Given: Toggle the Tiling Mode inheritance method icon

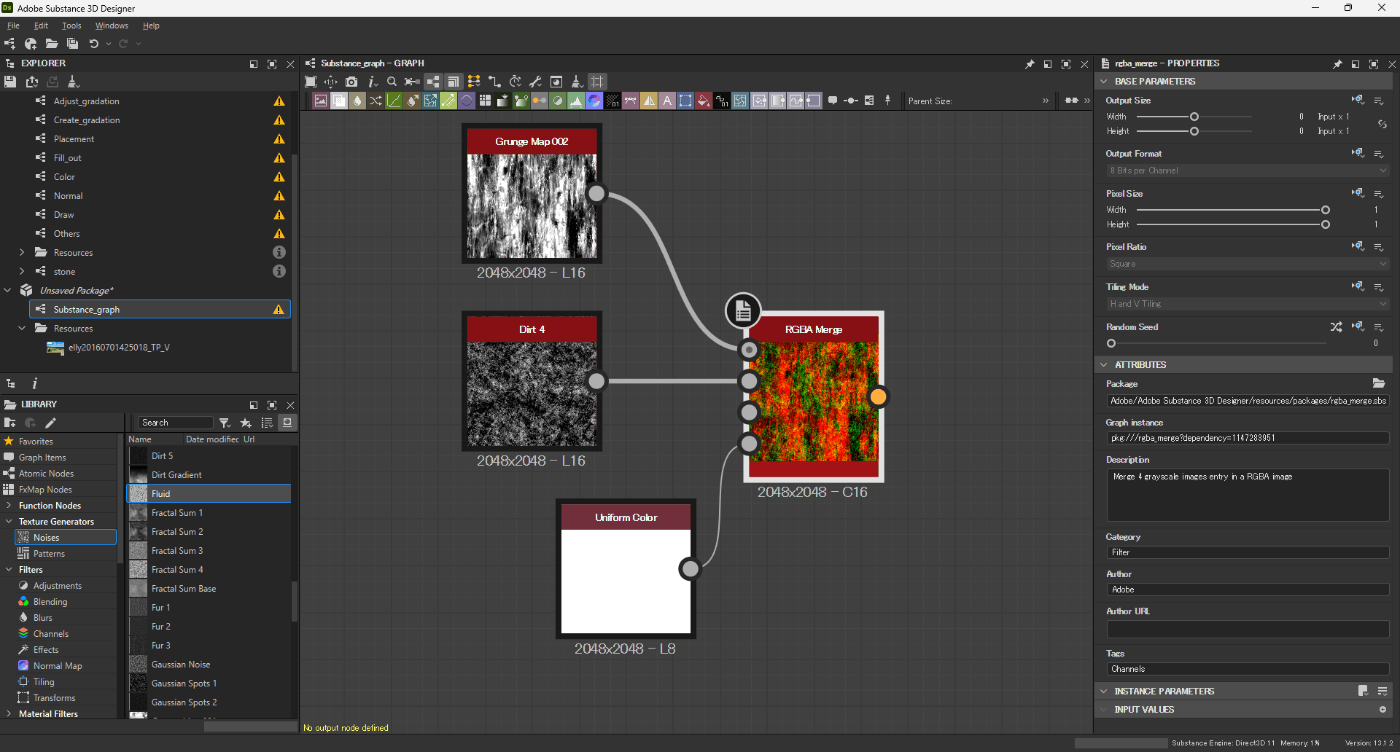Looking at the screenshot, I should [x=1358, y=286].
